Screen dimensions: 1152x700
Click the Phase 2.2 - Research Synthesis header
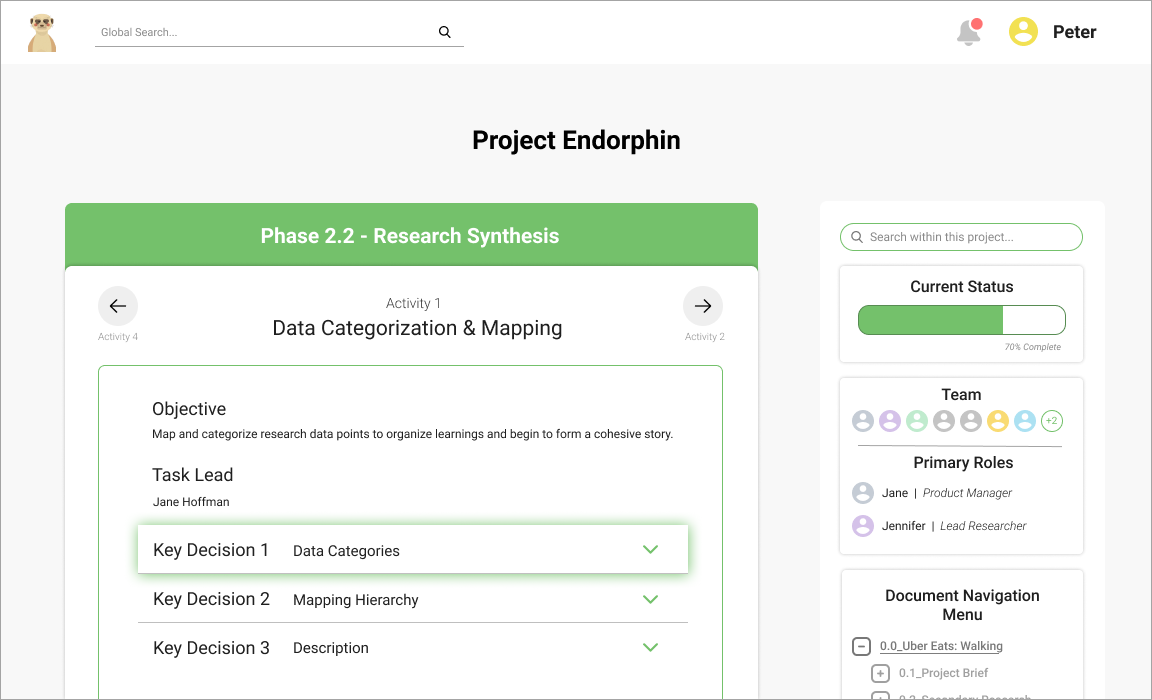(410, 236)
